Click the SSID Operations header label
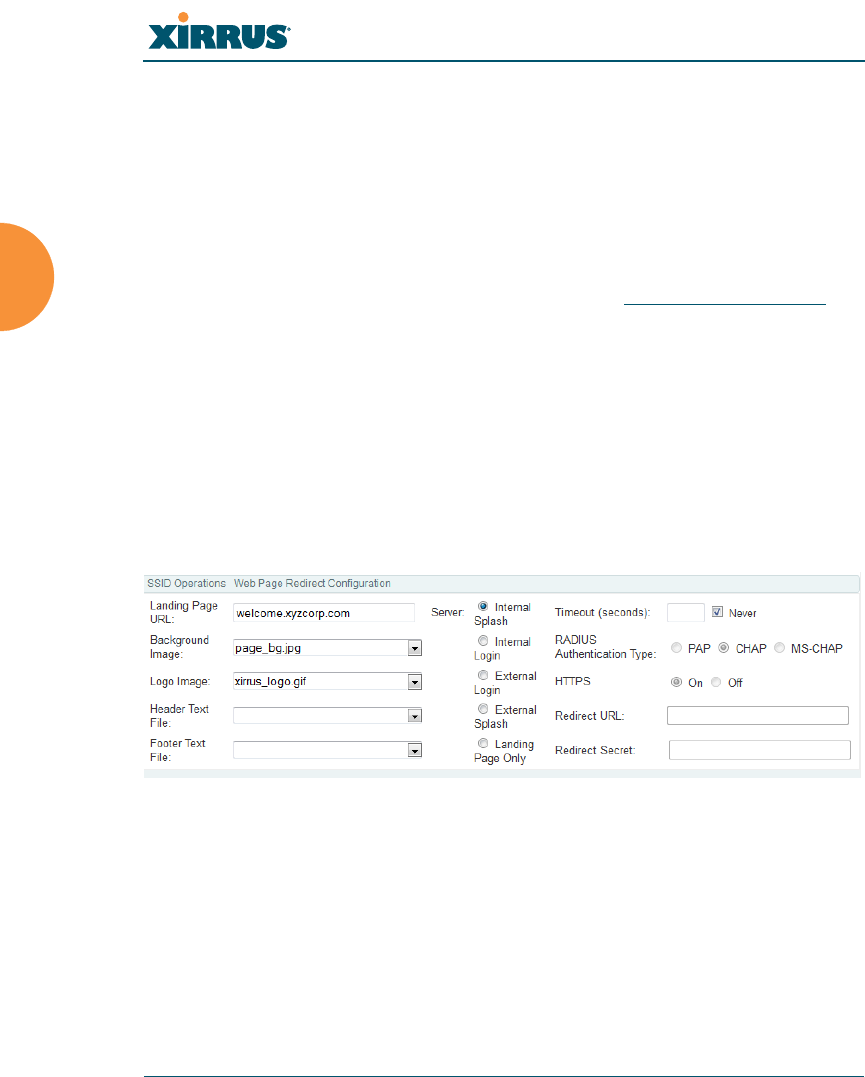Image resolution: width=865 pixels, height=1077 pixels. pos(186,583)
